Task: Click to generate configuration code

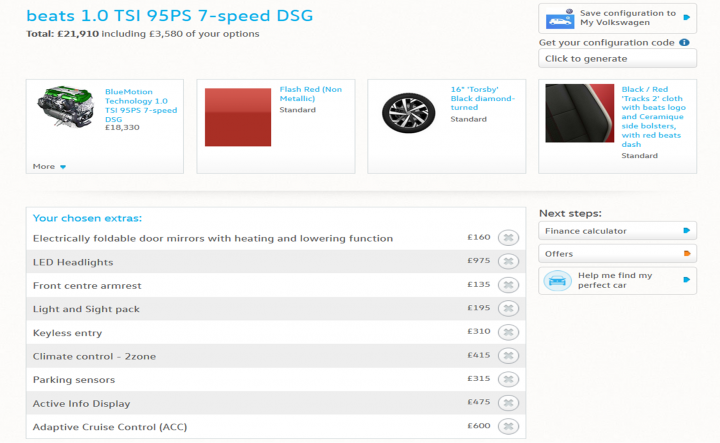Action: (x=617, y=59)
